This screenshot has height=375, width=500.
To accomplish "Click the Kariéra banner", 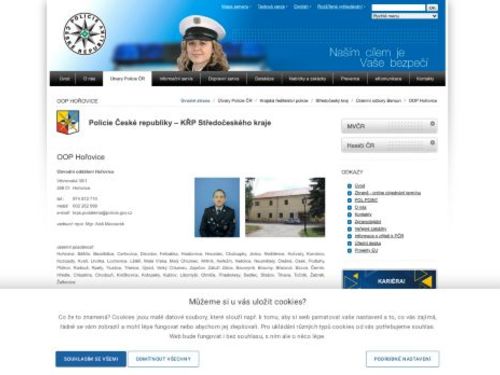I will [x=389, y=279].
